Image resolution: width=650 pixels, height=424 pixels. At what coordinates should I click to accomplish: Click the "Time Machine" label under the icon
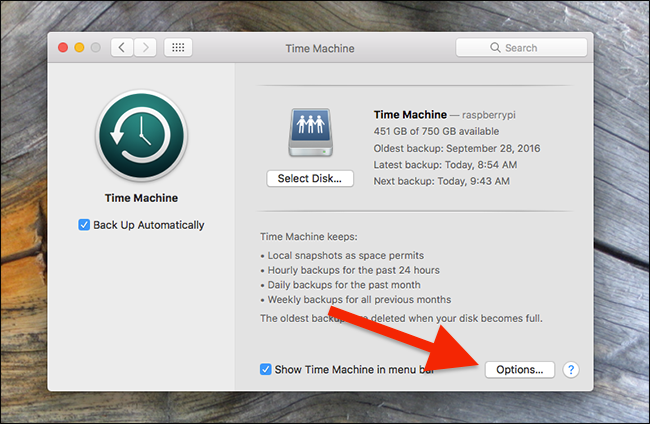tap(141, 198)
